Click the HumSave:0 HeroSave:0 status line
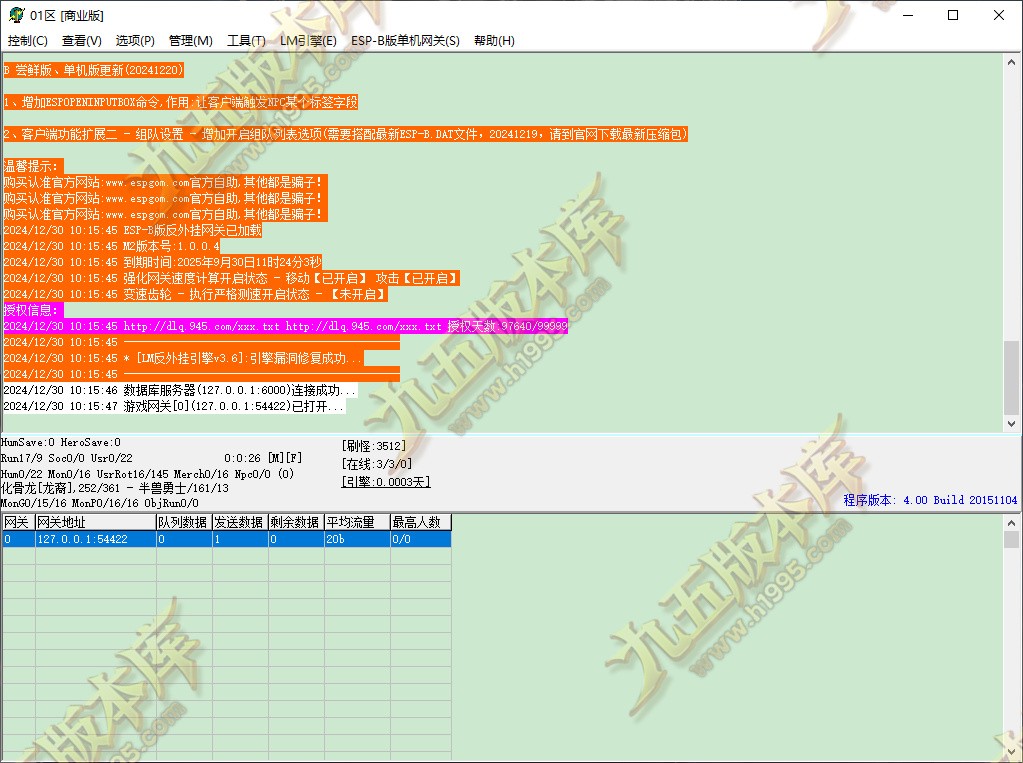Image resolution: width=1023 pixels, height=763 pixels. click(x=61, y=443)
